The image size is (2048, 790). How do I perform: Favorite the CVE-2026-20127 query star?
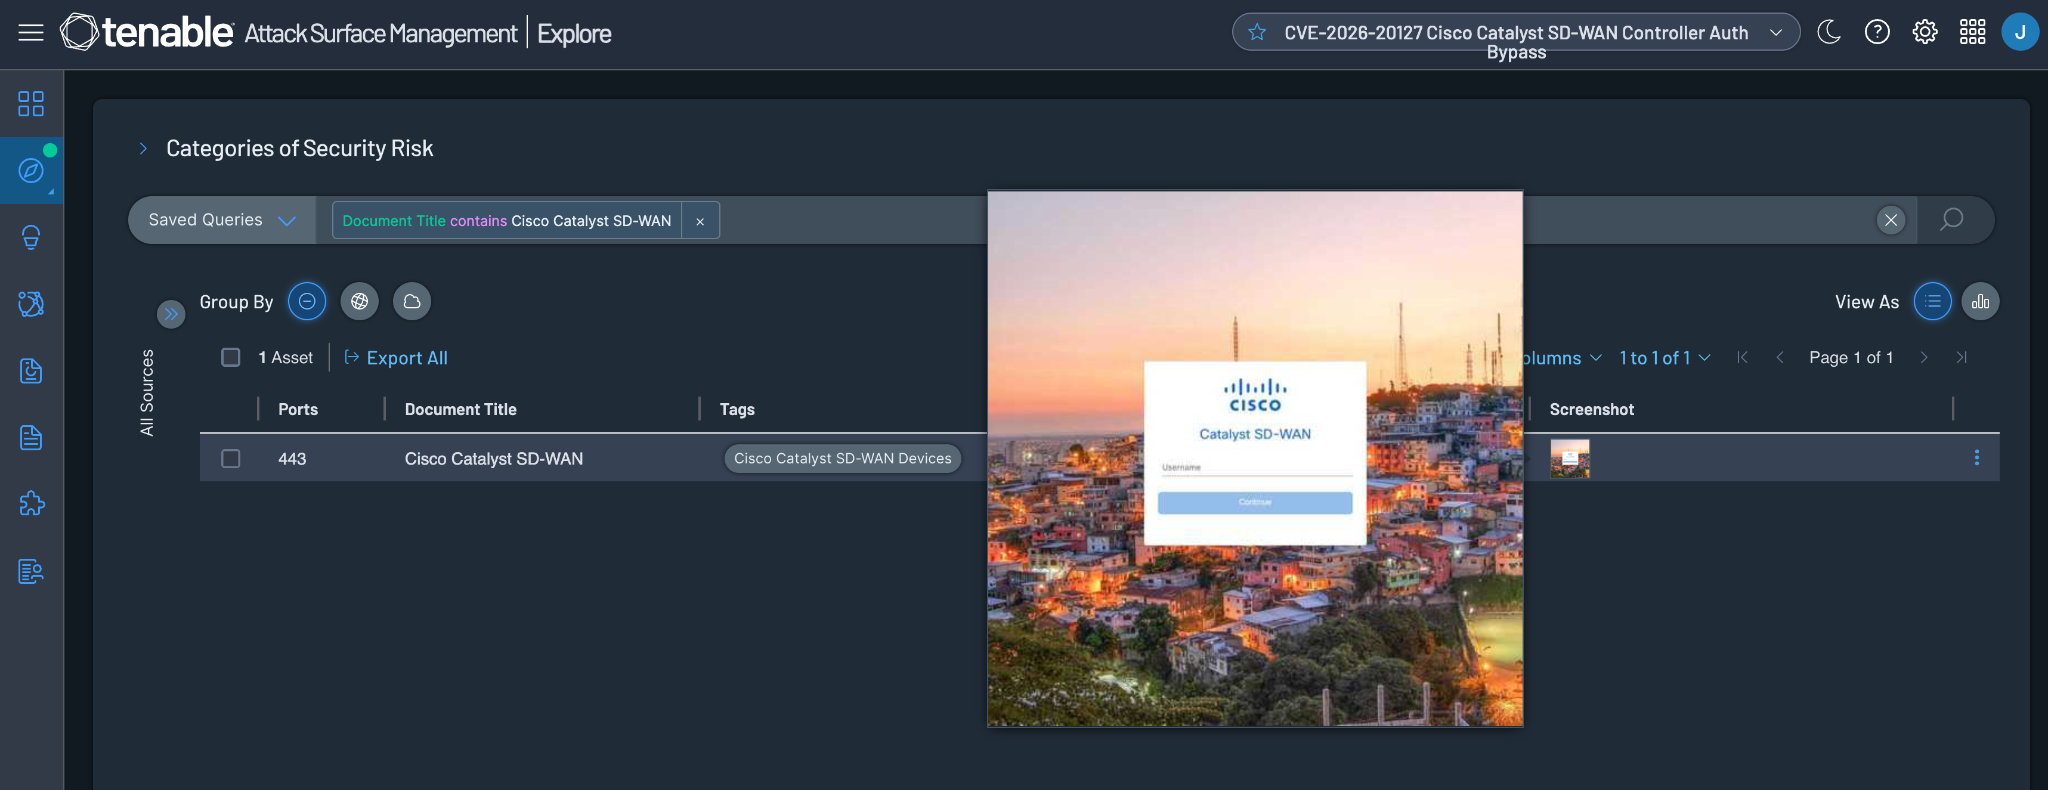point(1257,33)
